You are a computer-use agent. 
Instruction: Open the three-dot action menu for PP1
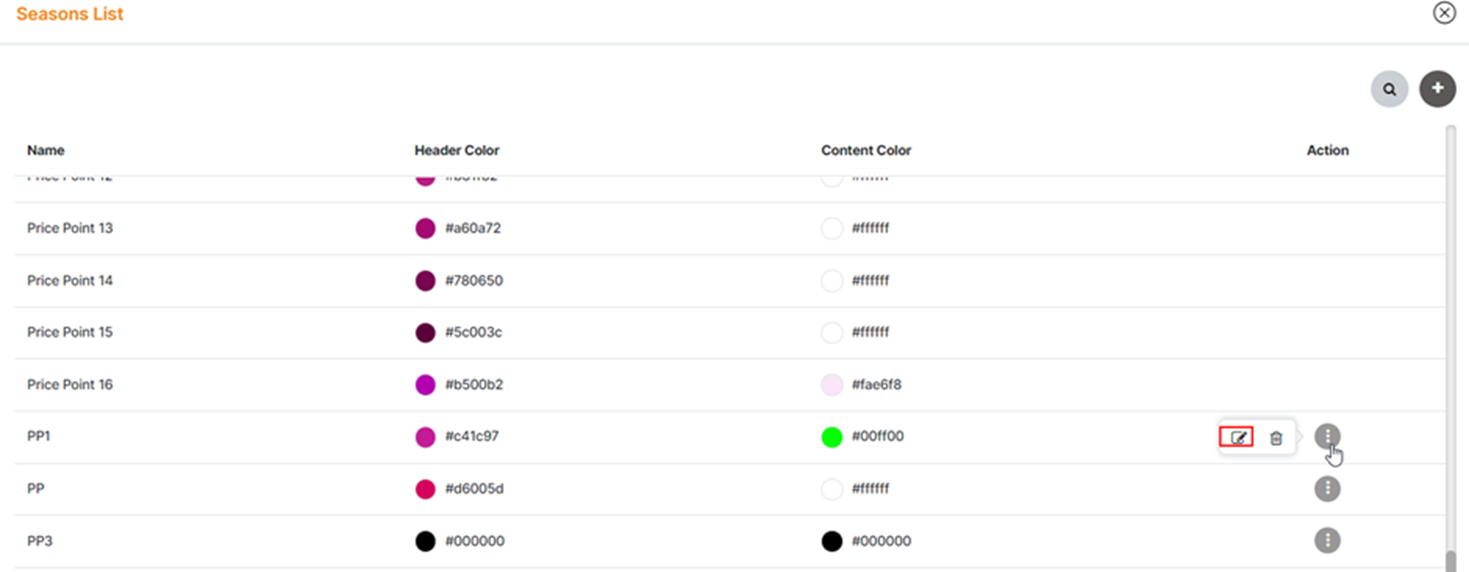coord(1327,436)
